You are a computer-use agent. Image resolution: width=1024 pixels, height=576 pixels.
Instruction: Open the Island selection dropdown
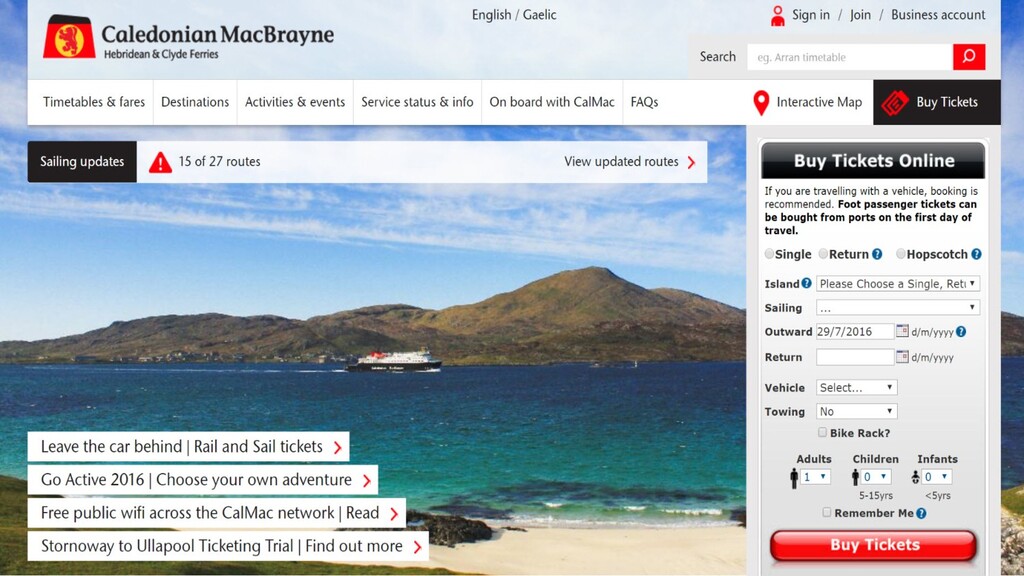[898, 283]
